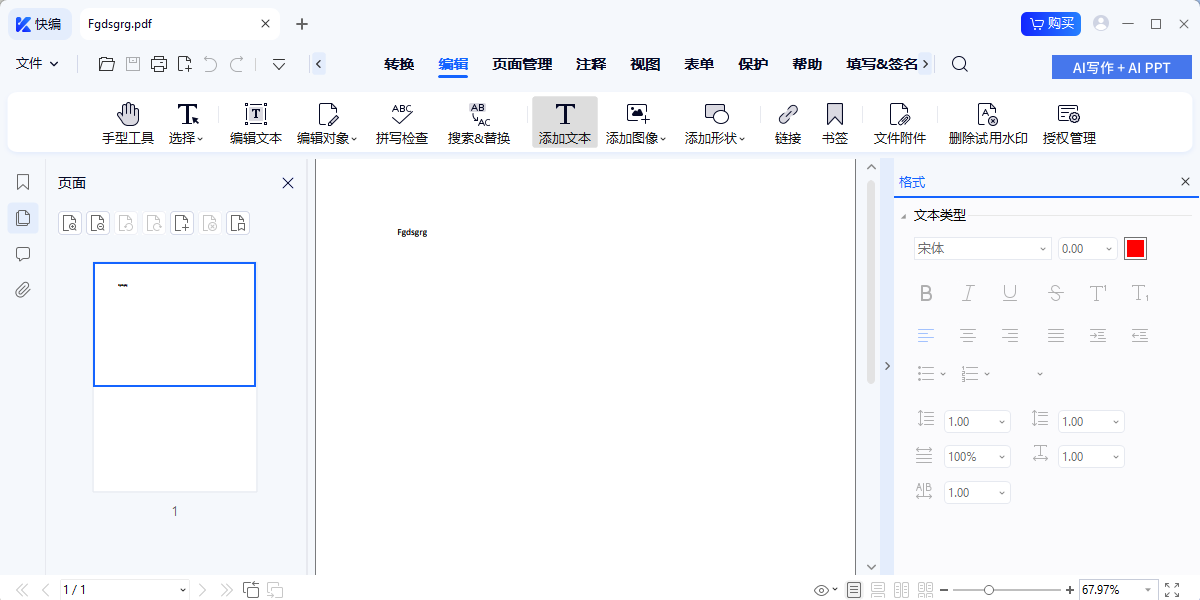Viewport: 1200px width, 600px height.
Task: Activate the 添加文本 (Add Text) tool
Action: coord(565,122)
